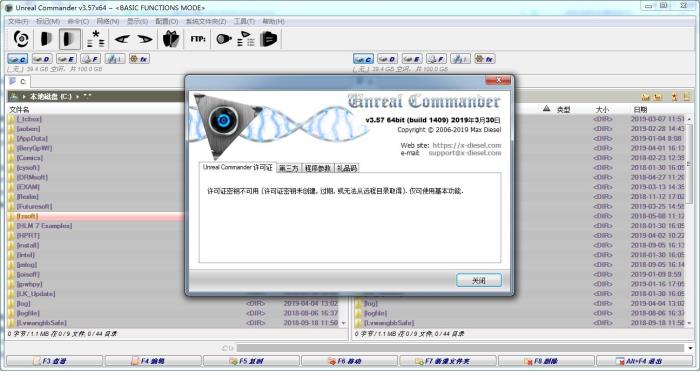
Task: Click the F7 新建文件夹 button
Action: [448, 361]
